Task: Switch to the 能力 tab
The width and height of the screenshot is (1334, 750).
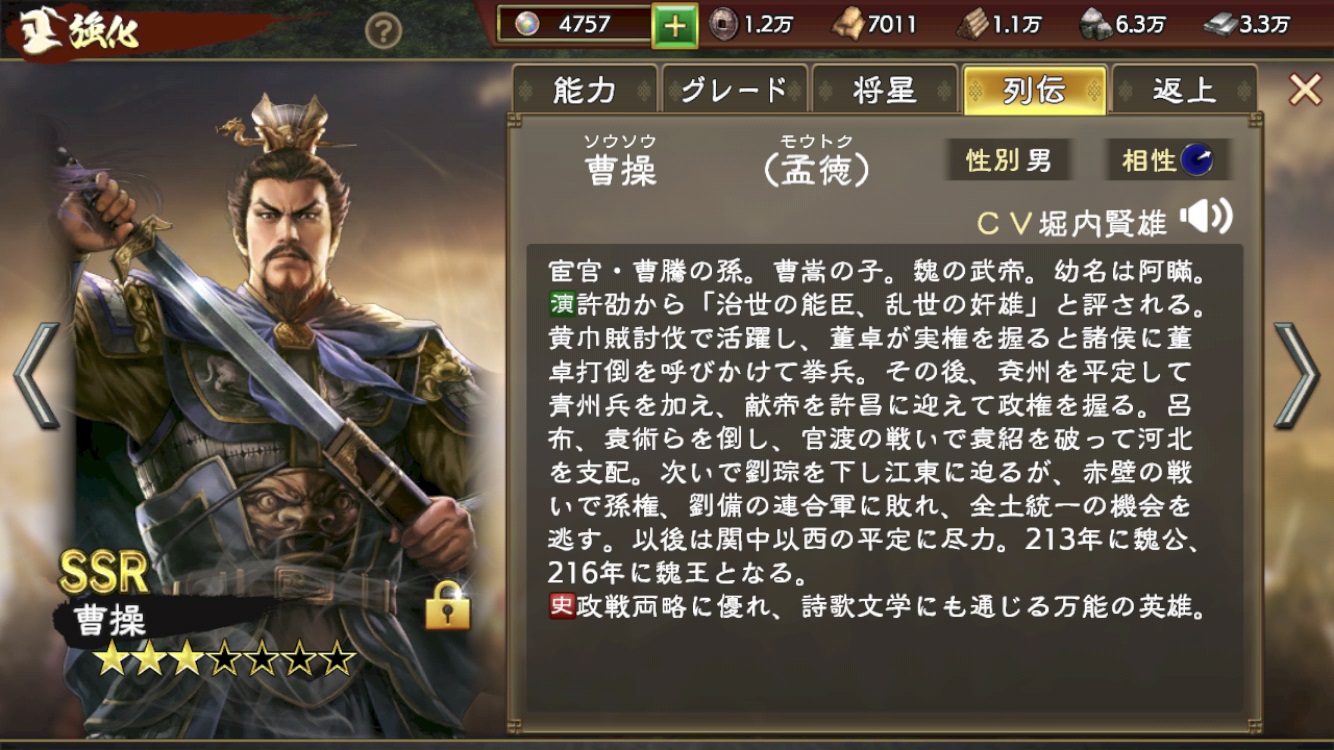Action: [585, 90]
